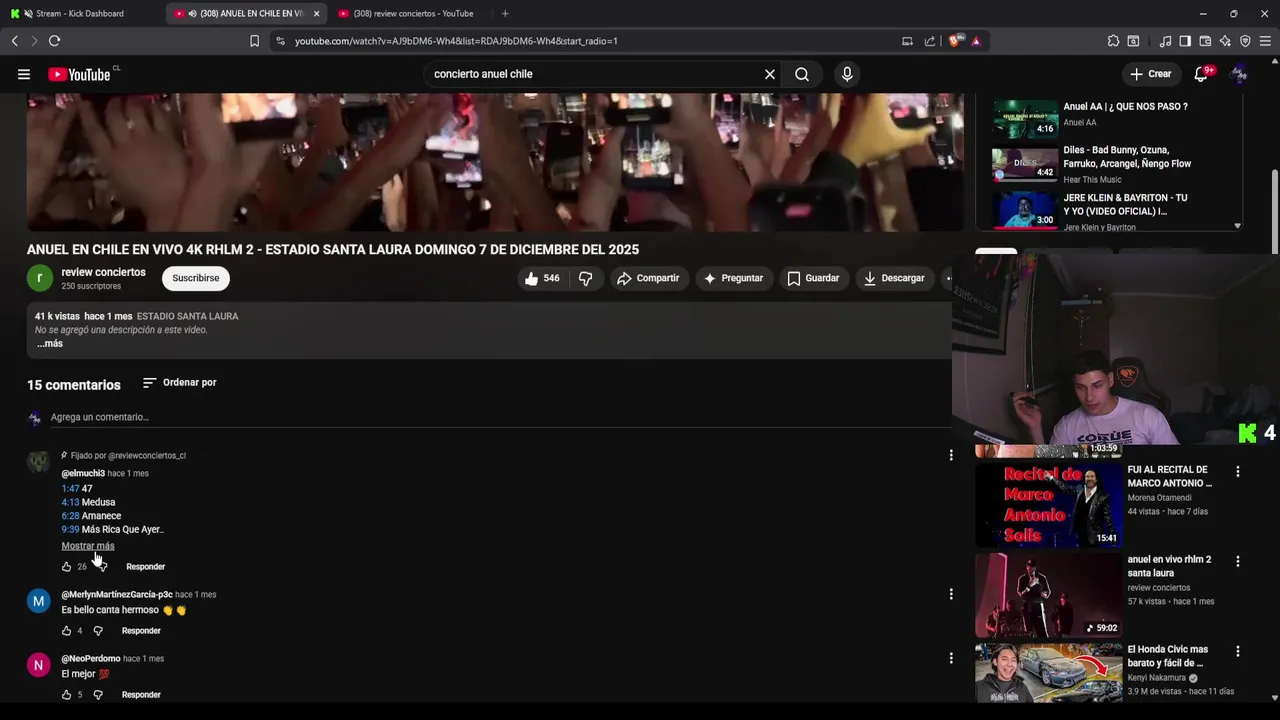Open options for Marco Antonio recital video
This screenshot has height=720, width=1280.
tap(1238, 471)
